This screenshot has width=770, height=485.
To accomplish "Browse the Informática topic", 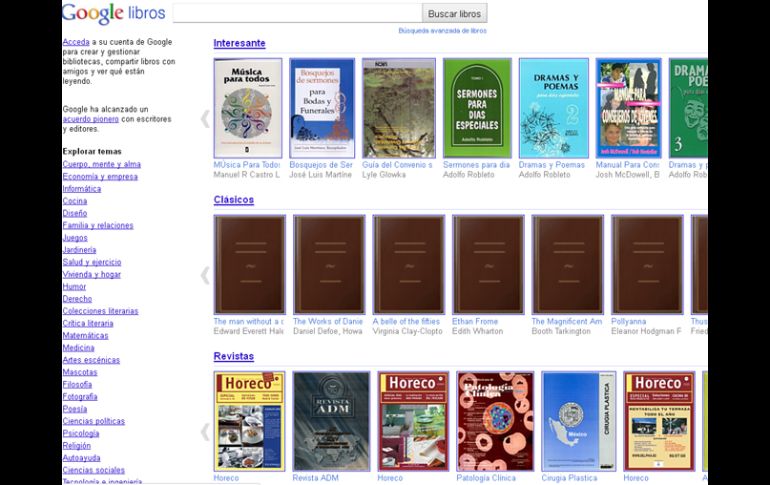I will pos(81,189).
